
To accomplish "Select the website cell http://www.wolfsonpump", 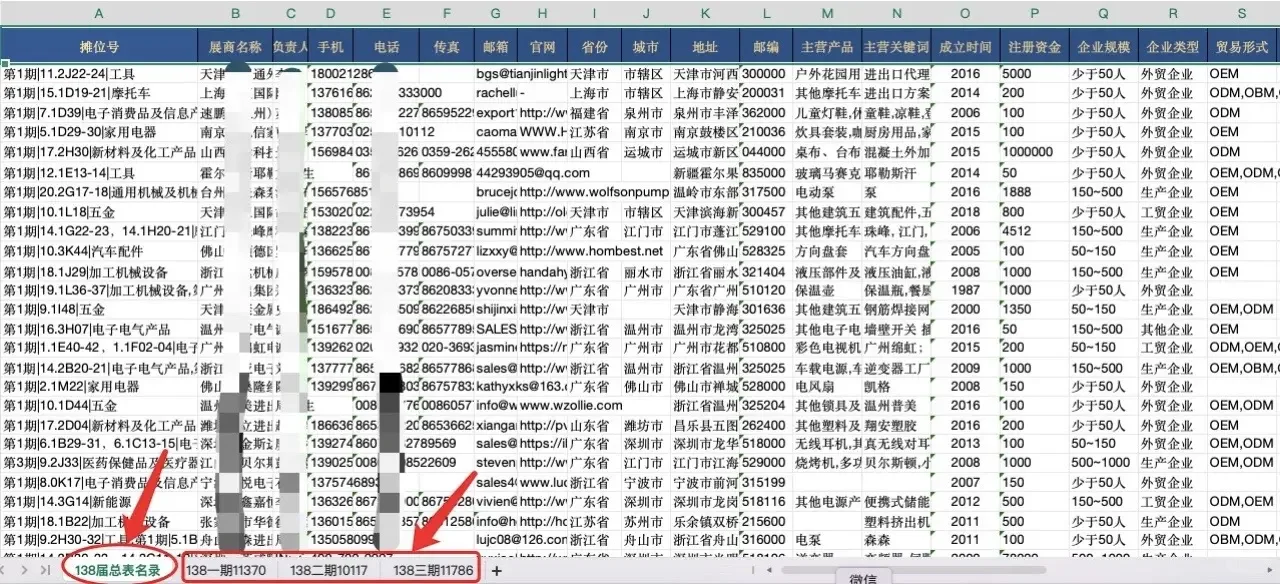I will click(x=594, y=192).
